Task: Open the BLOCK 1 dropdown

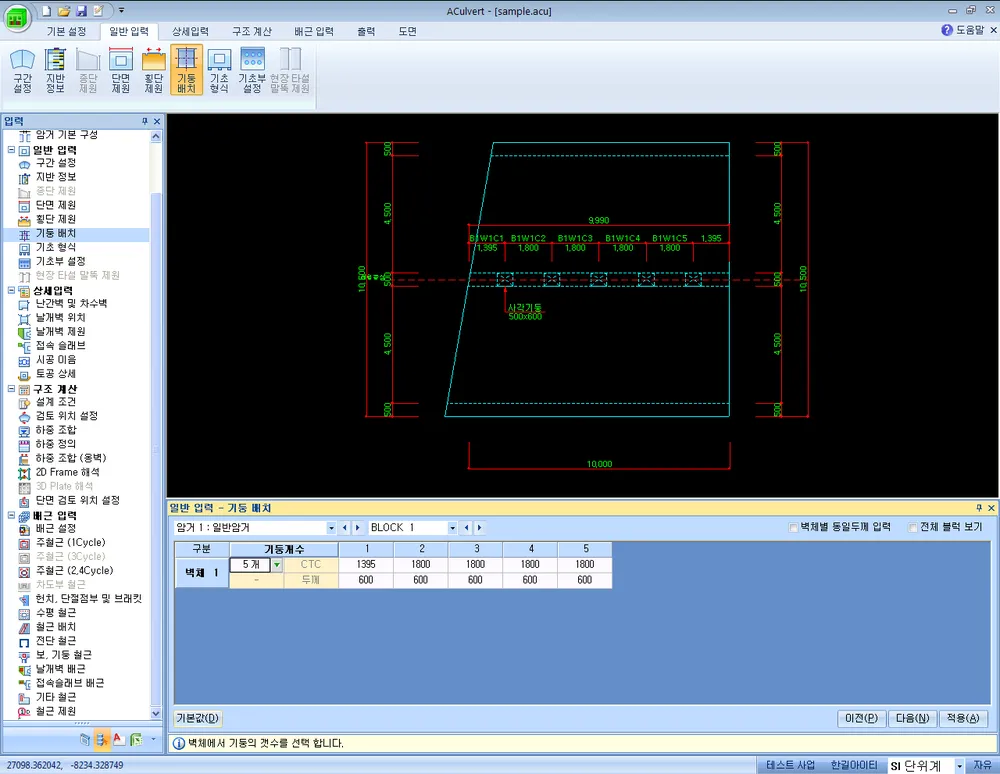Action: pos(452,528)
